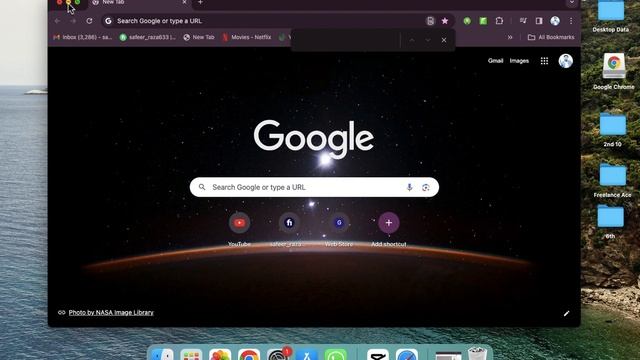The height and width of the screenshot is (360, 640).
Task: Go back with the back arrow
Action: pyautogui.click(x=58, y=21)
